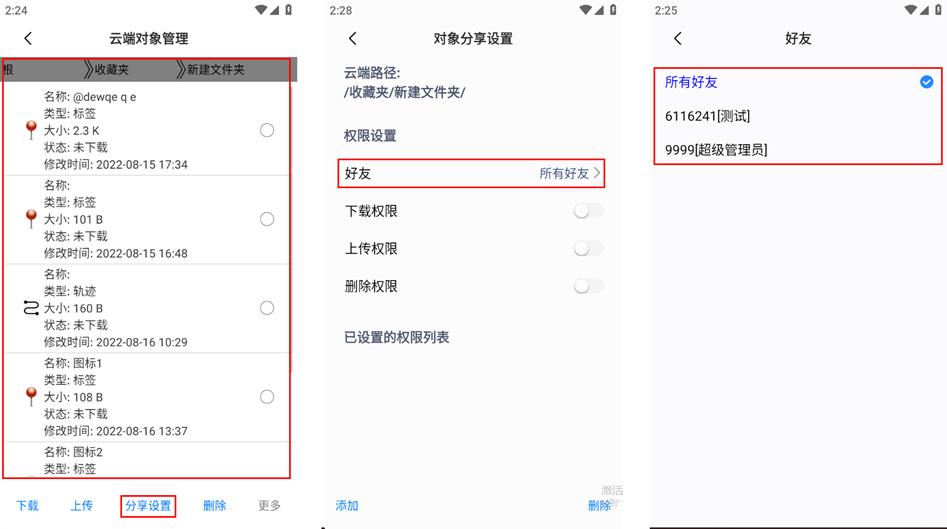Tap the pin icon of the 101 B label
Image resolution: width=947 pixels, height=529 pixels.
pyautogui.click(x=31, y=219)
